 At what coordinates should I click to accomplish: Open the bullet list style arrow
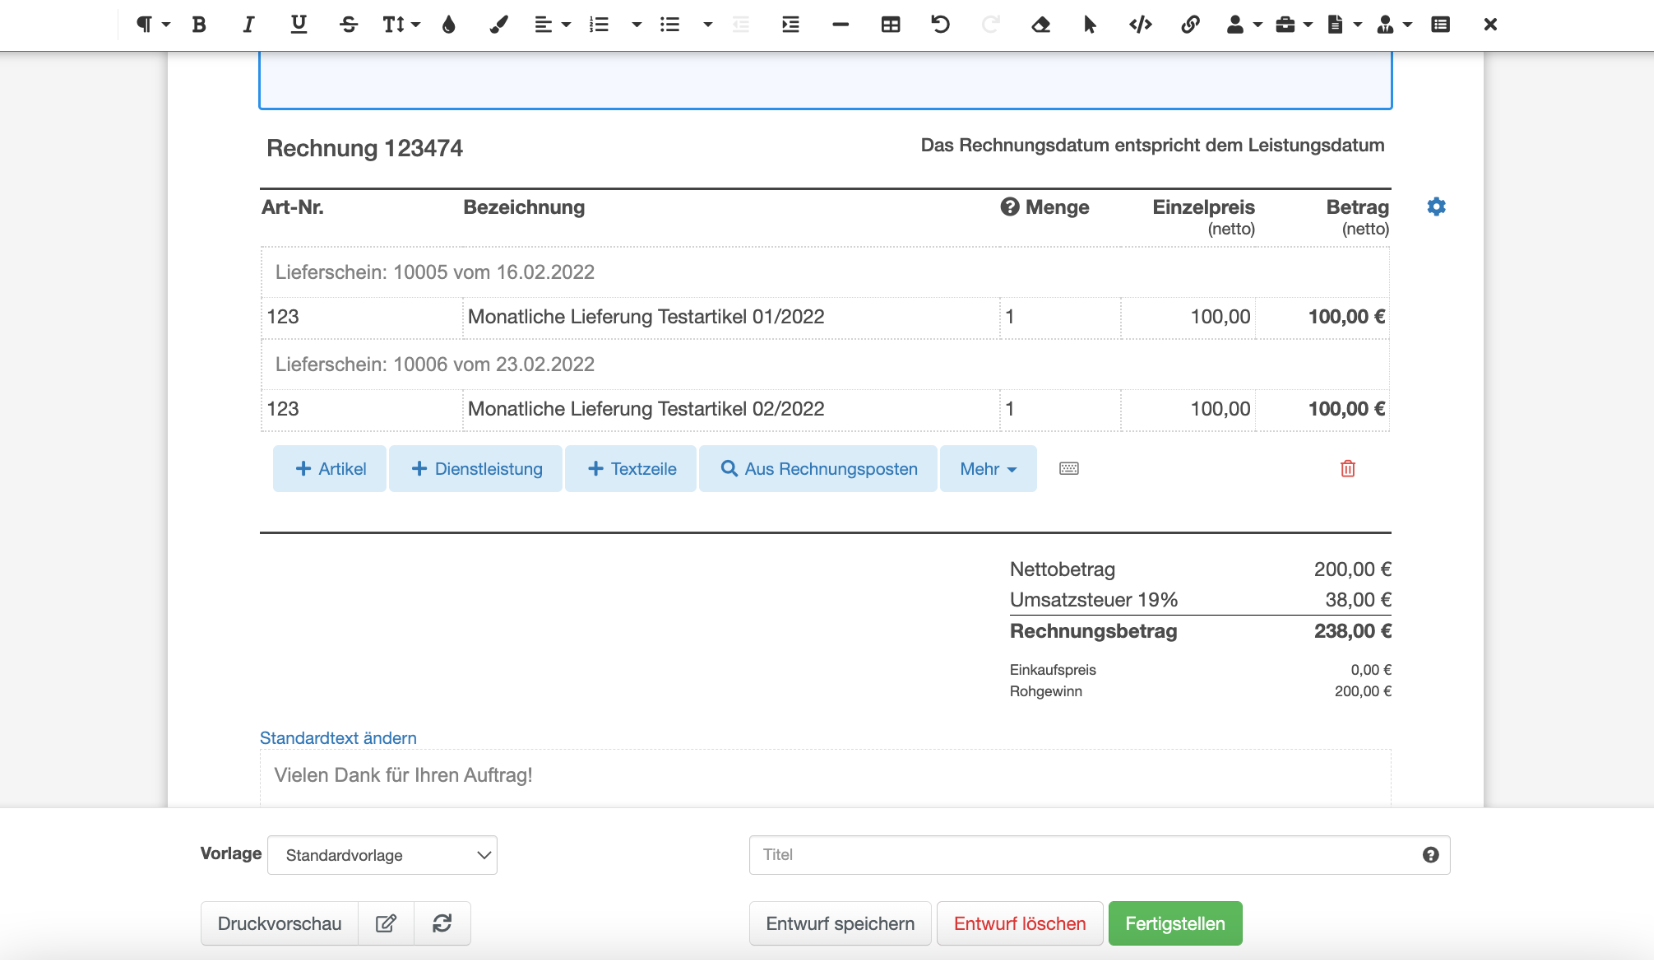click(707, 24)
